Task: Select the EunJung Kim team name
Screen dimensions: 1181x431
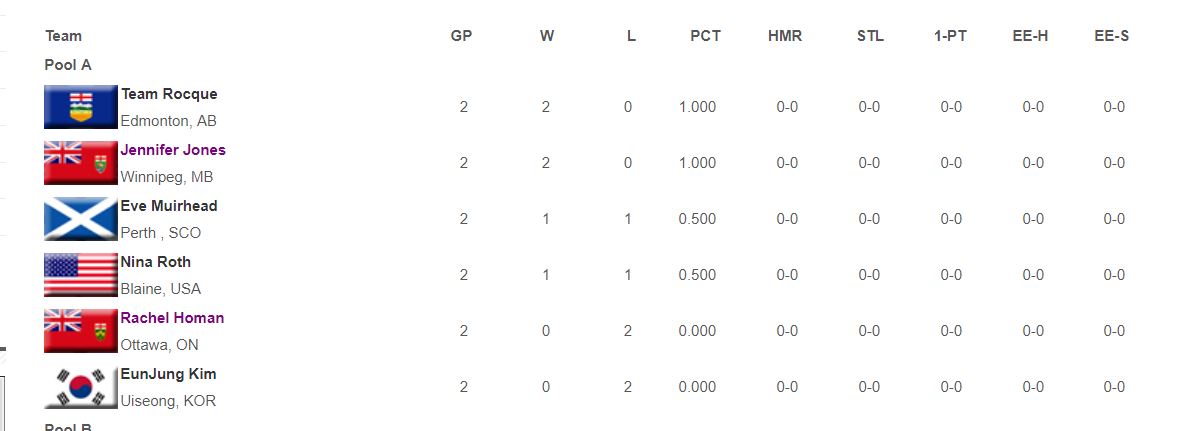Action: tap(168, 374)
